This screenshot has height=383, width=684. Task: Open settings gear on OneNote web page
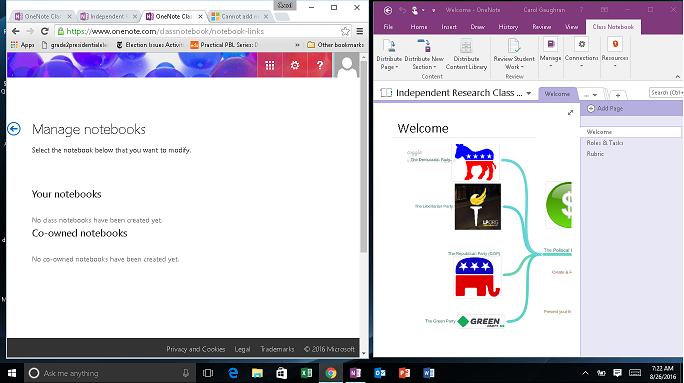click(295, 65)
